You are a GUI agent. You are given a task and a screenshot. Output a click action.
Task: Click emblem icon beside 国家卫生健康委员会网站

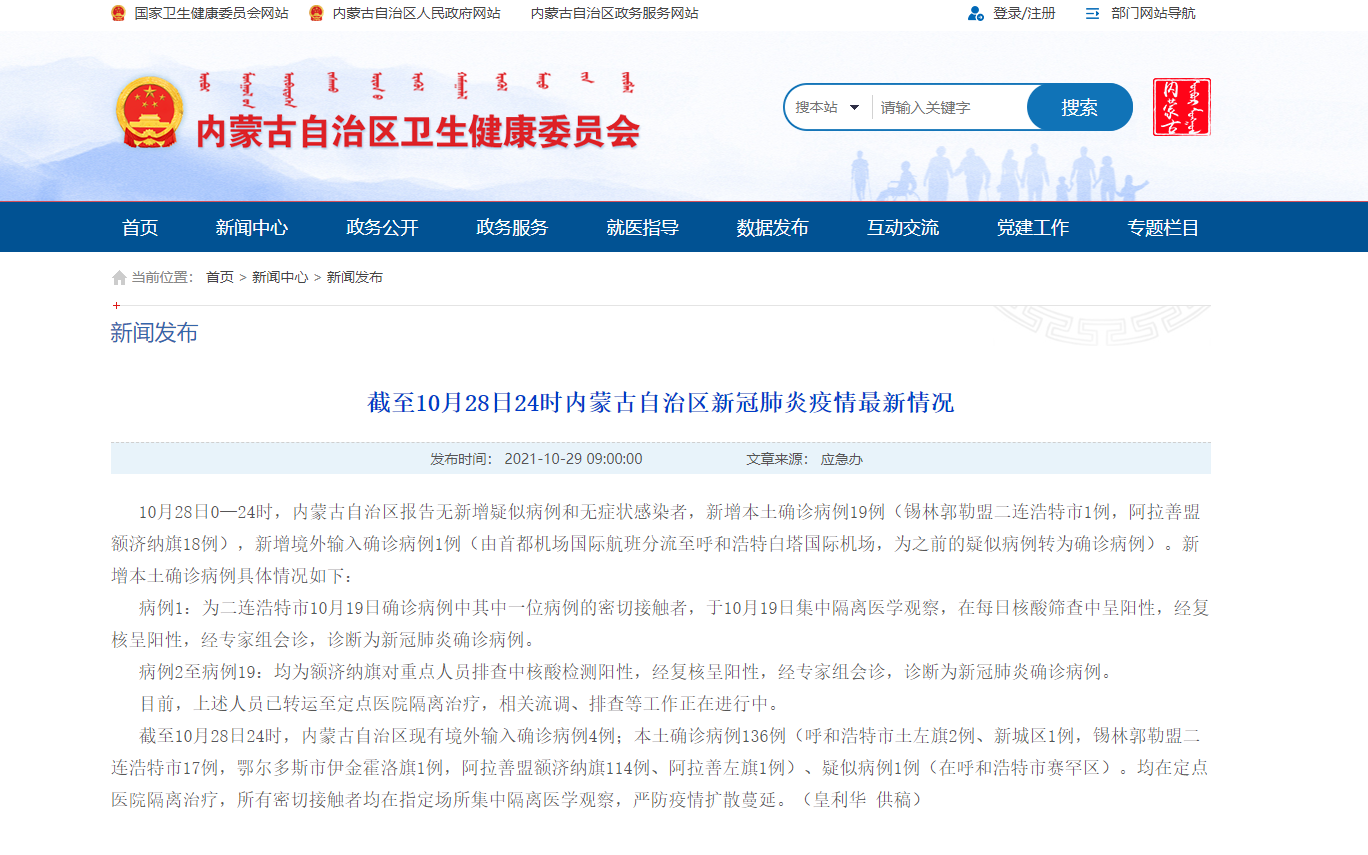click(118, 14)
